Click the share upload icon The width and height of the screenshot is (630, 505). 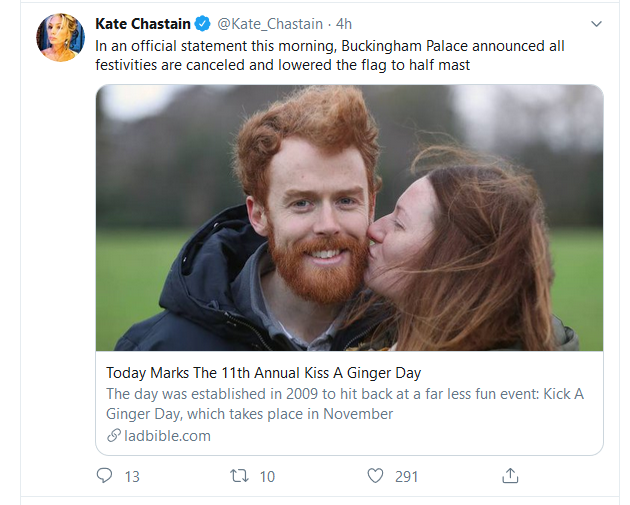click(x=510, y=476)
